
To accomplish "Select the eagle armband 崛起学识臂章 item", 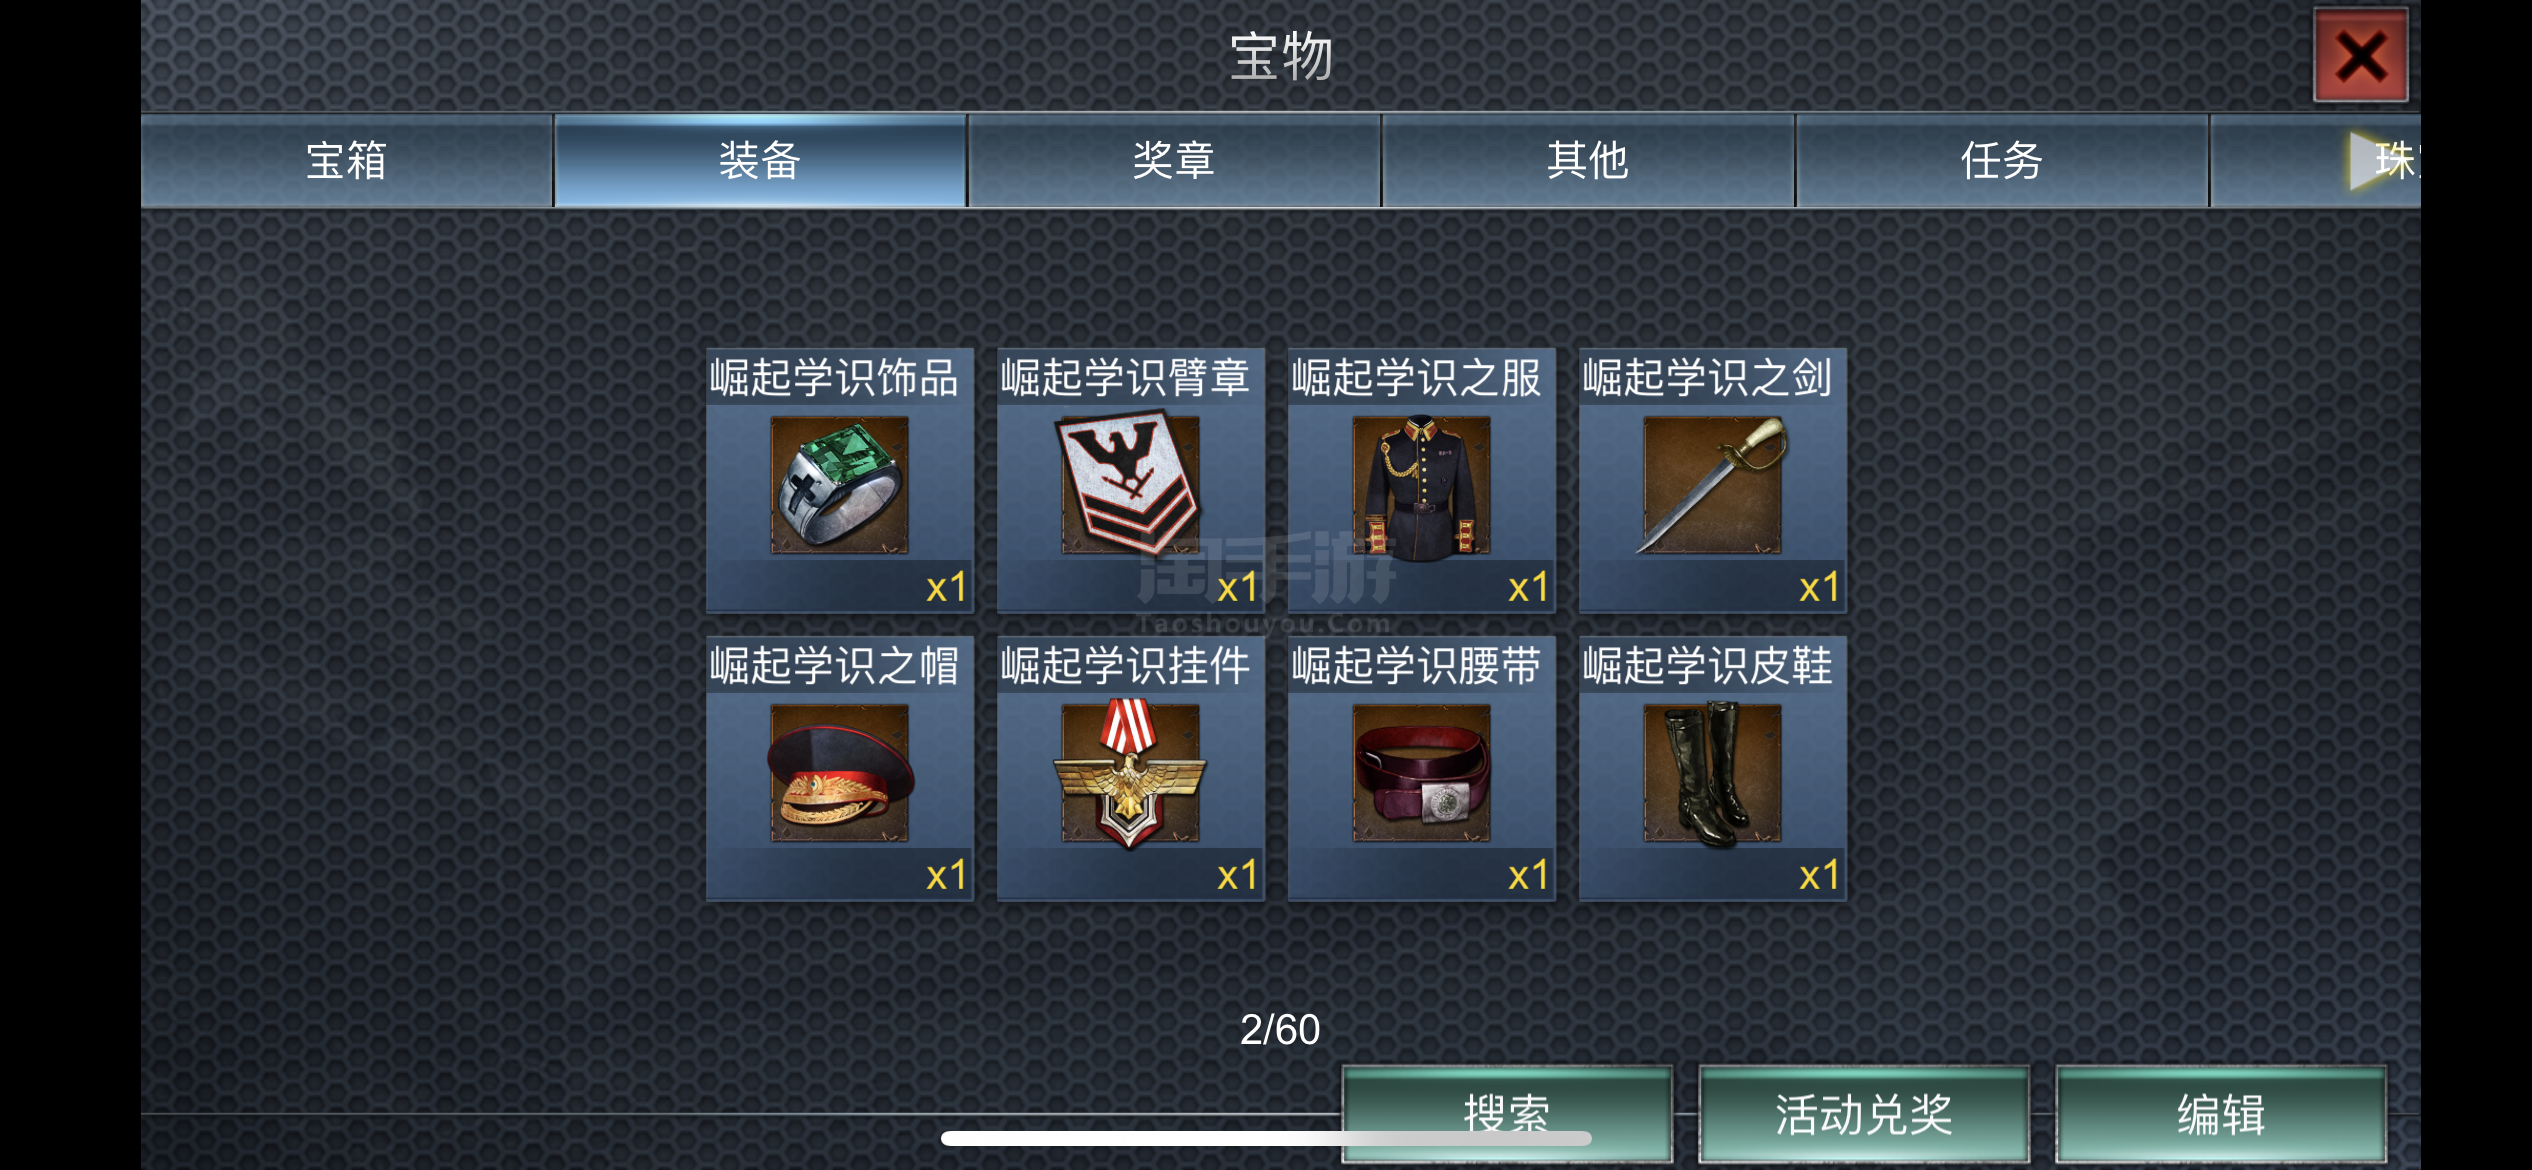I will click(x=1130, y=480).
